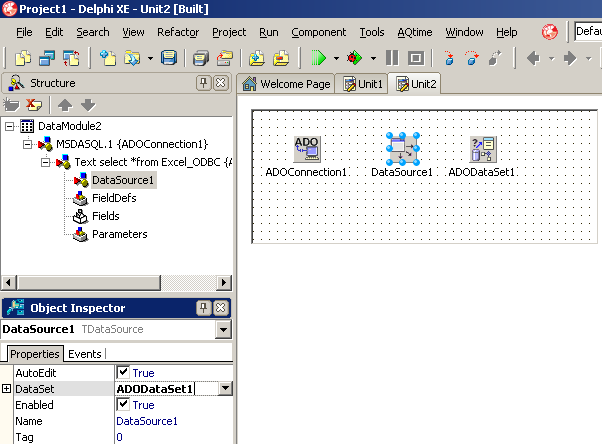Select the ADODataSet1 component on designer
Screen dimensions: 602x444
483,149
